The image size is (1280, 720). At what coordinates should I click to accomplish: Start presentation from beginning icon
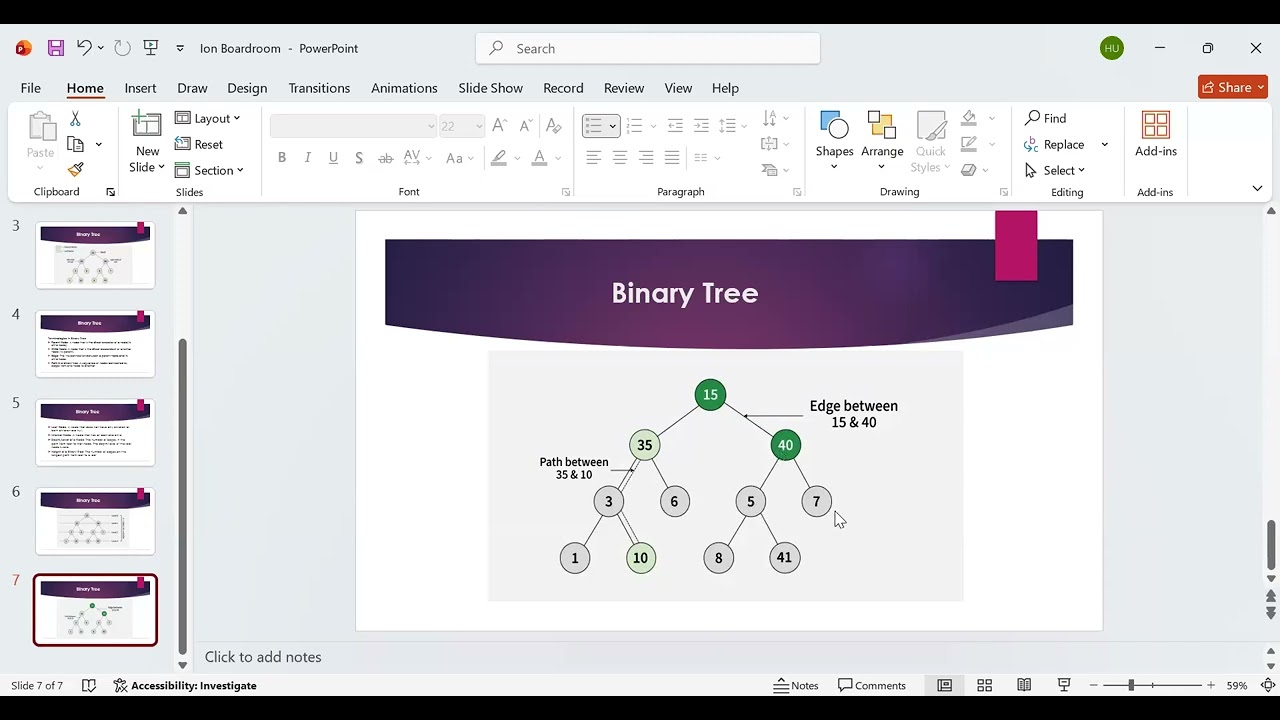[151, 48]
